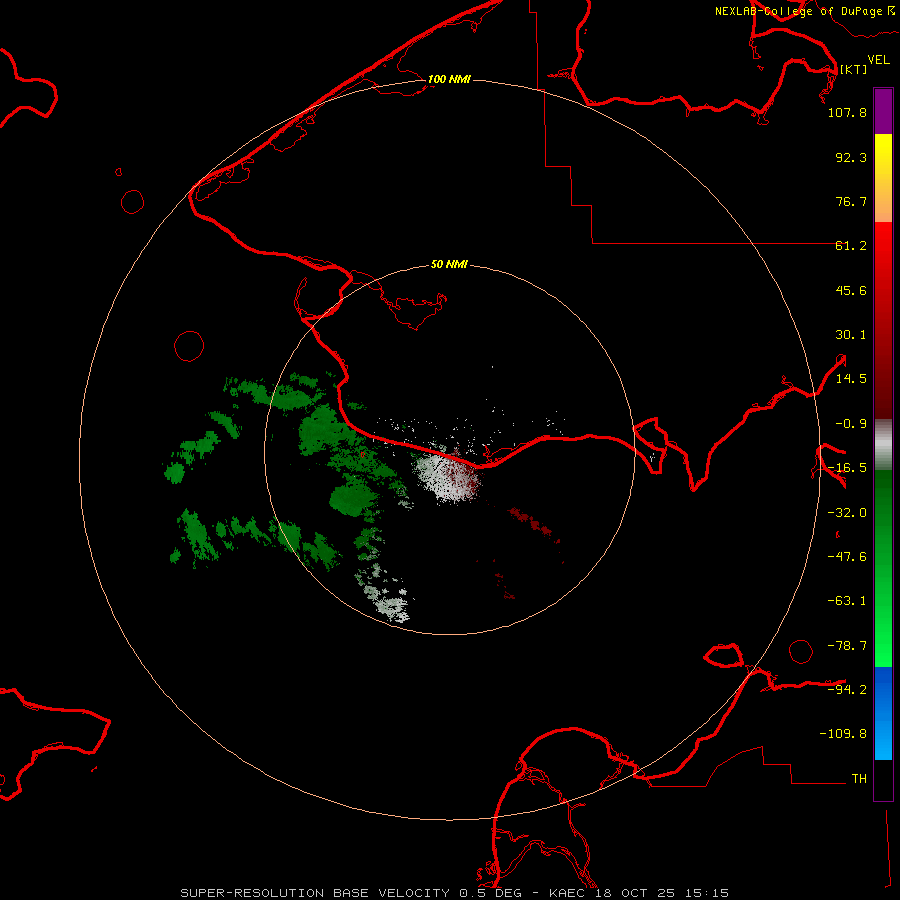Select the -94.2 scale value
Image resolution: width=900 pixels, height=900 pixels.
pos(847,690)
